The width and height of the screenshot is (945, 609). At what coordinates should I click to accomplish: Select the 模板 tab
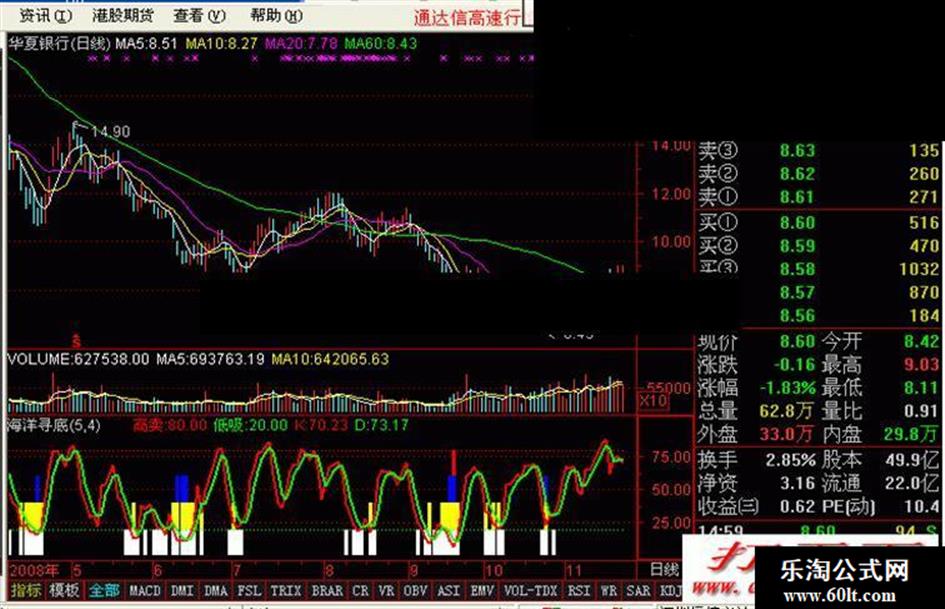pos(64,590)
